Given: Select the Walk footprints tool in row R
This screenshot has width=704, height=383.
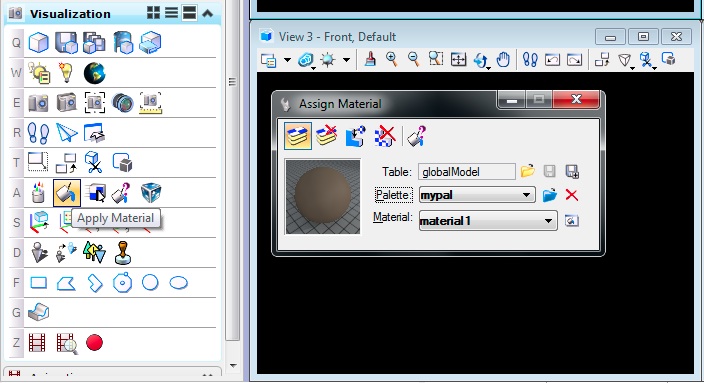Looking at the screenshot, I should tap(38, 133).
